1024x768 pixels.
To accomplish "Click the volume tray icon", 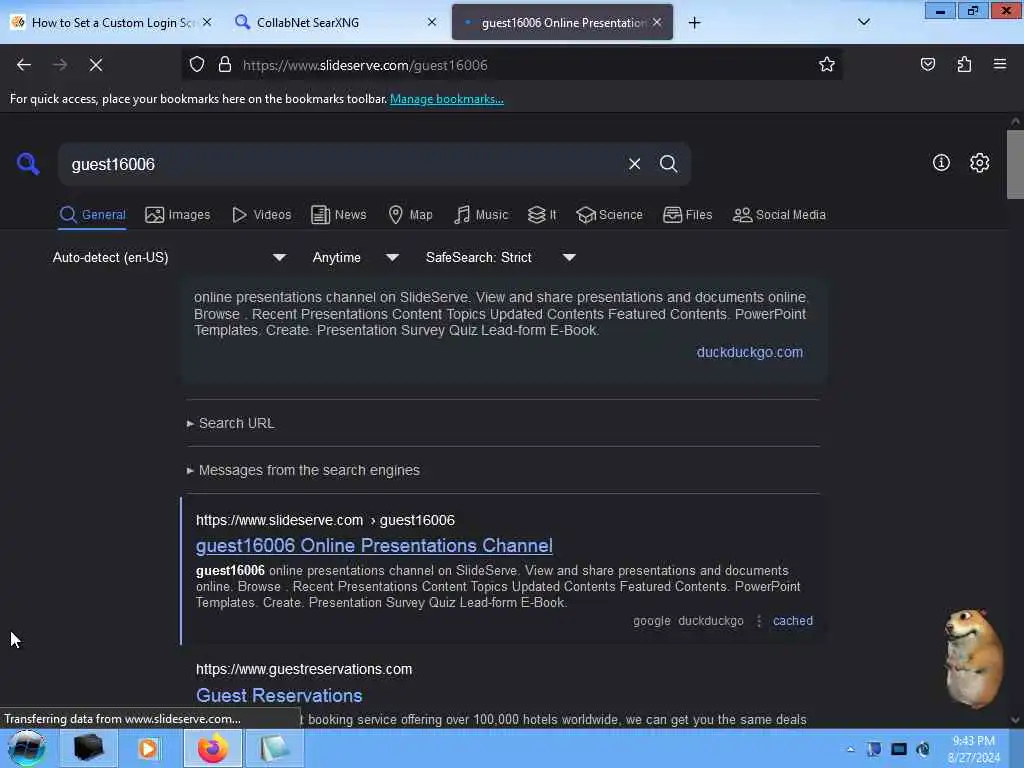I will point(923,749).
